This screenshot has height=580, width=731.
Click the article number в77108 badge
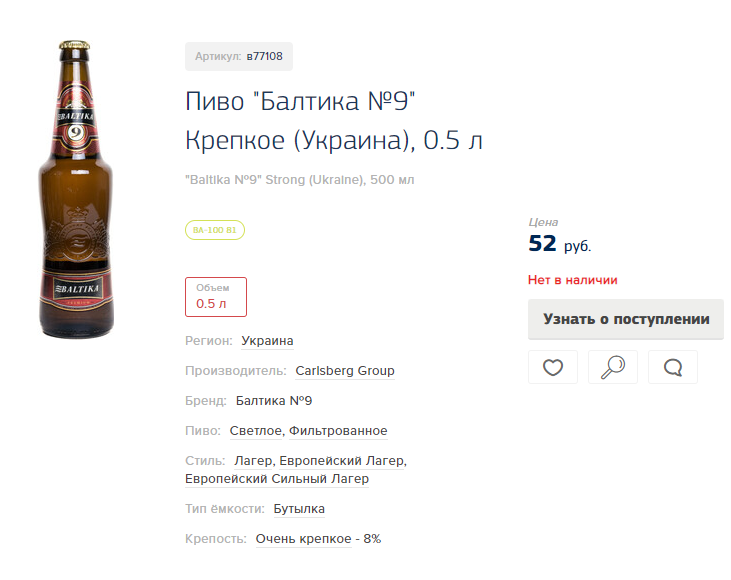point(239,57)
